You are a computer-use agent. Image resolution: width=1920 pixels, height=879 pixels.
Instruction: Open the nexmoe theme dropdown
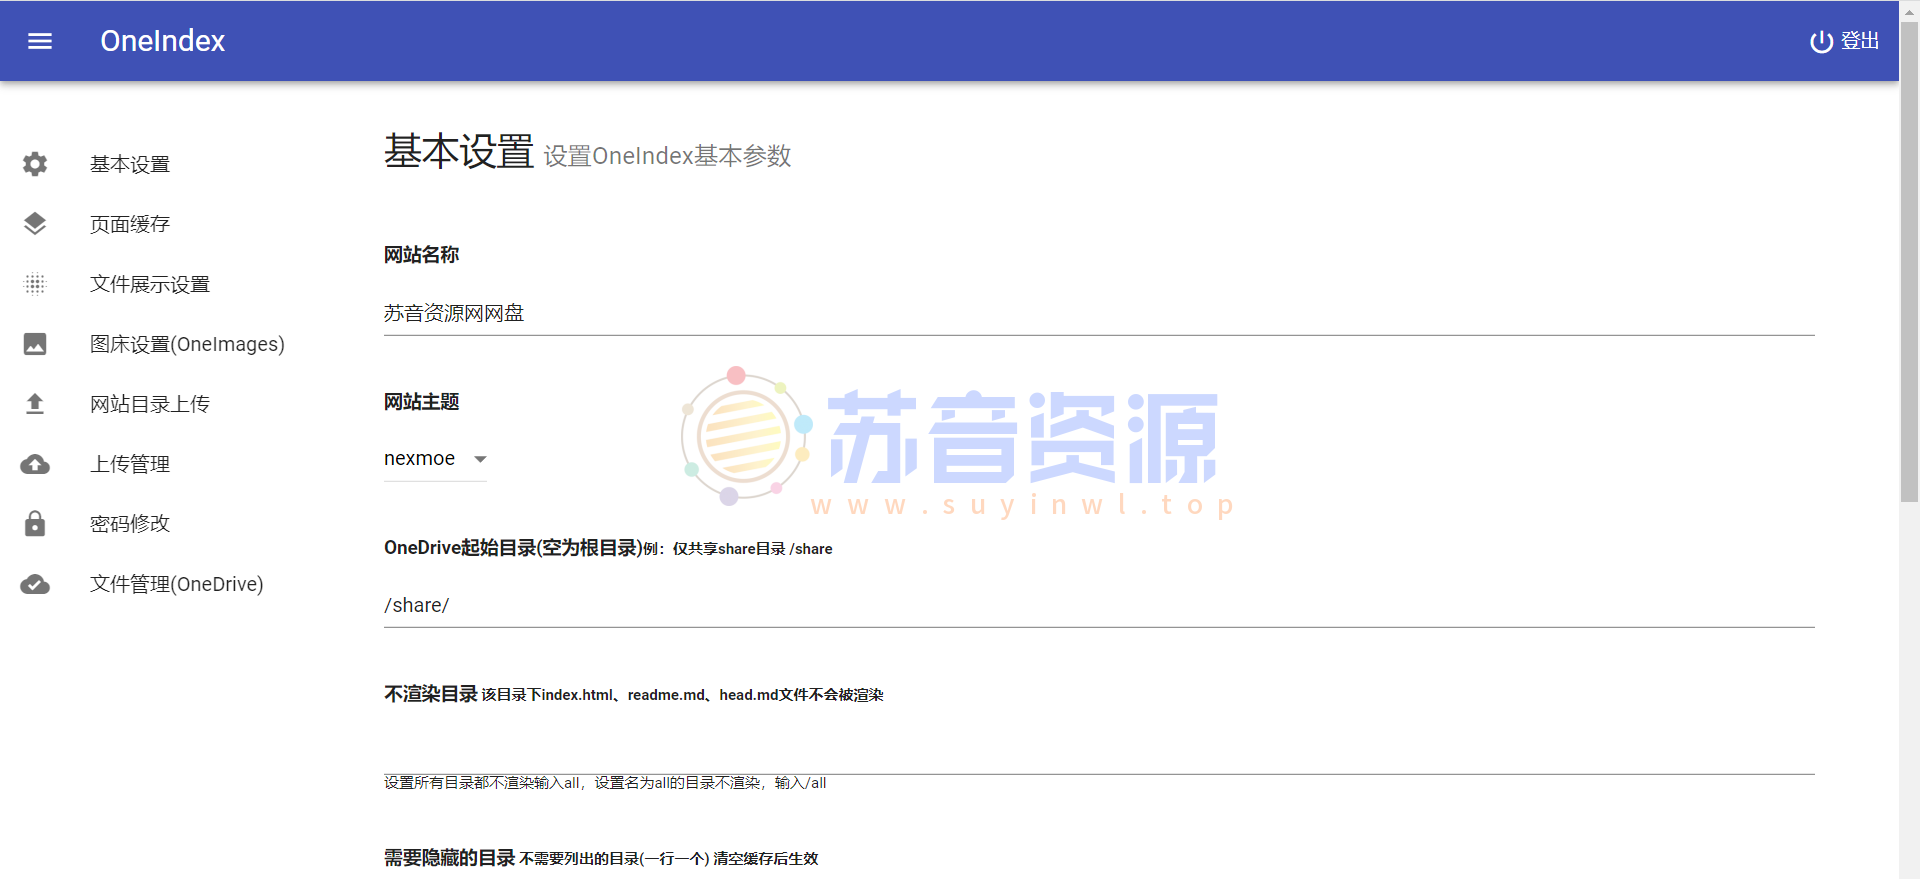coord(436,459)
